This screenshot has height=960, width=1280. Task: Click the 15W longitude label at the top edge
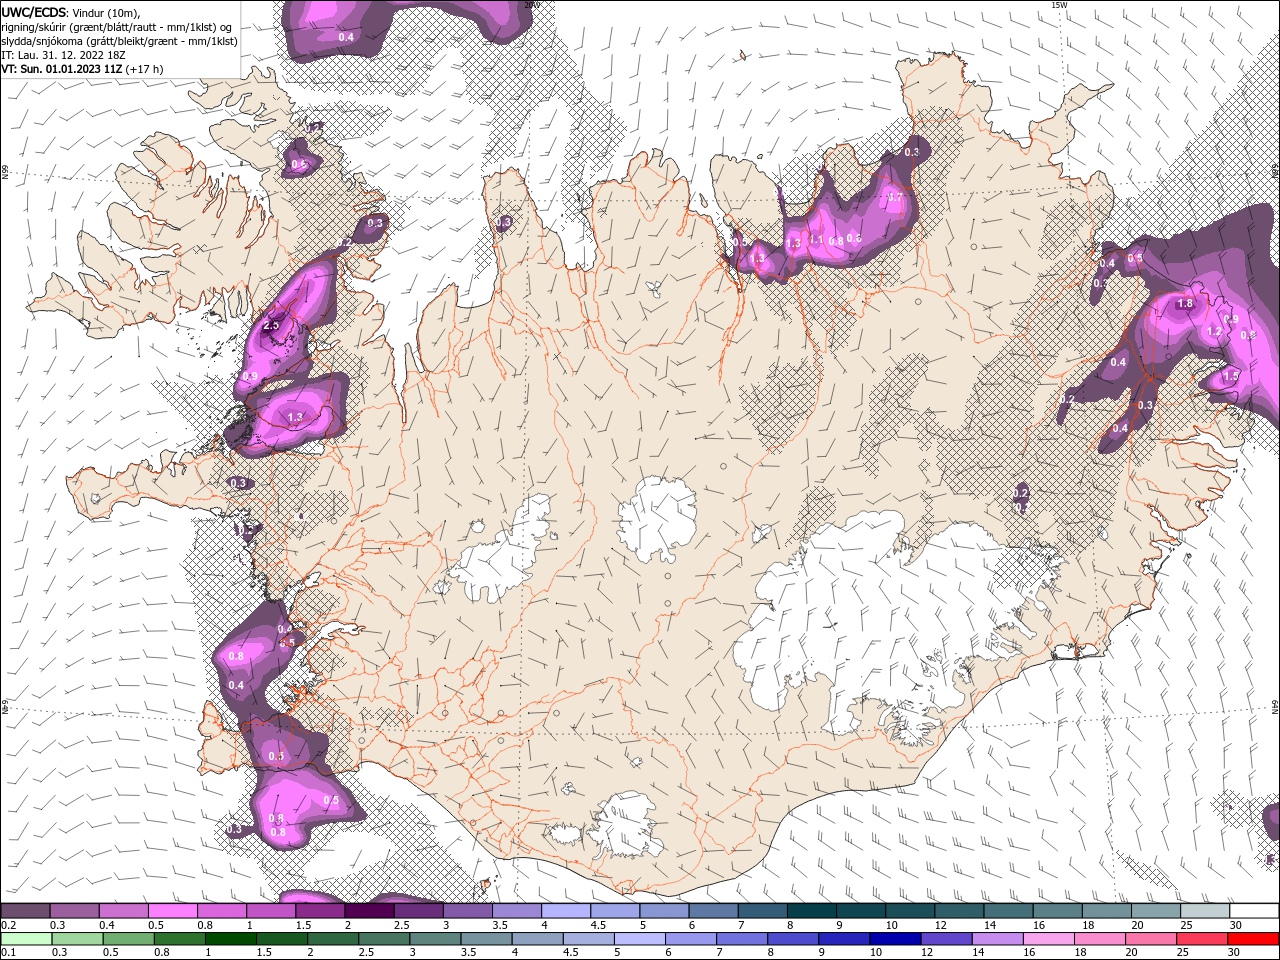(1059, 5)
